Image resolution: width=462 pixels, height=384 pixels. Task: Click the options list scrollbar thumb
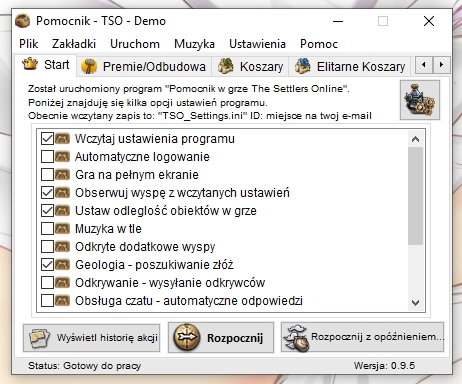(415, 196)
